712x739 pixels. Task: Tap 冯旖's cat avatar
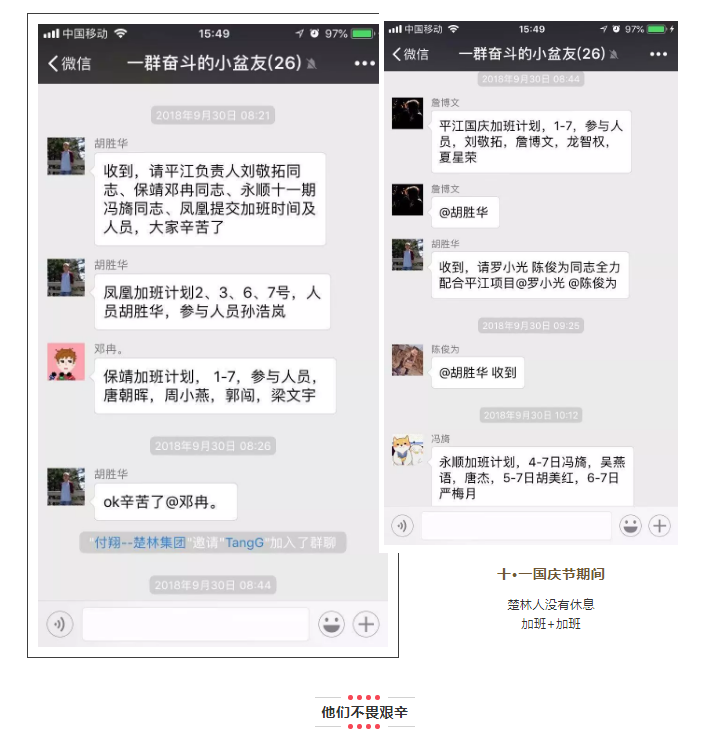408,450
